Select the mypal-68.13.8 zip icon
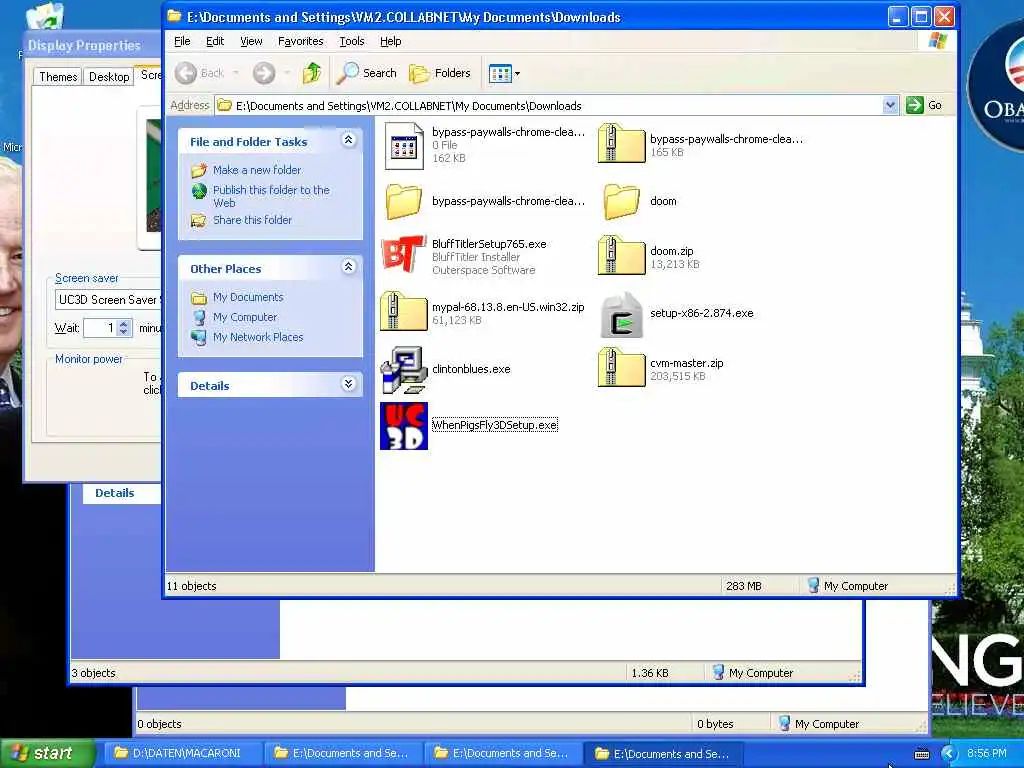This screenshot has width=1024, height=768. click(404, 312)
